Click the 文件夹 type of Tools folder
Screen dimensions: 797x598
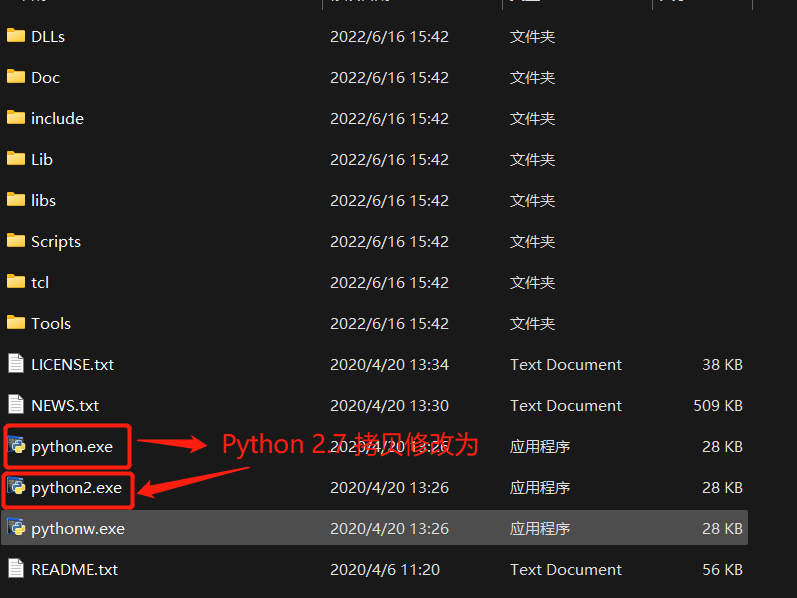coord(532,323)
